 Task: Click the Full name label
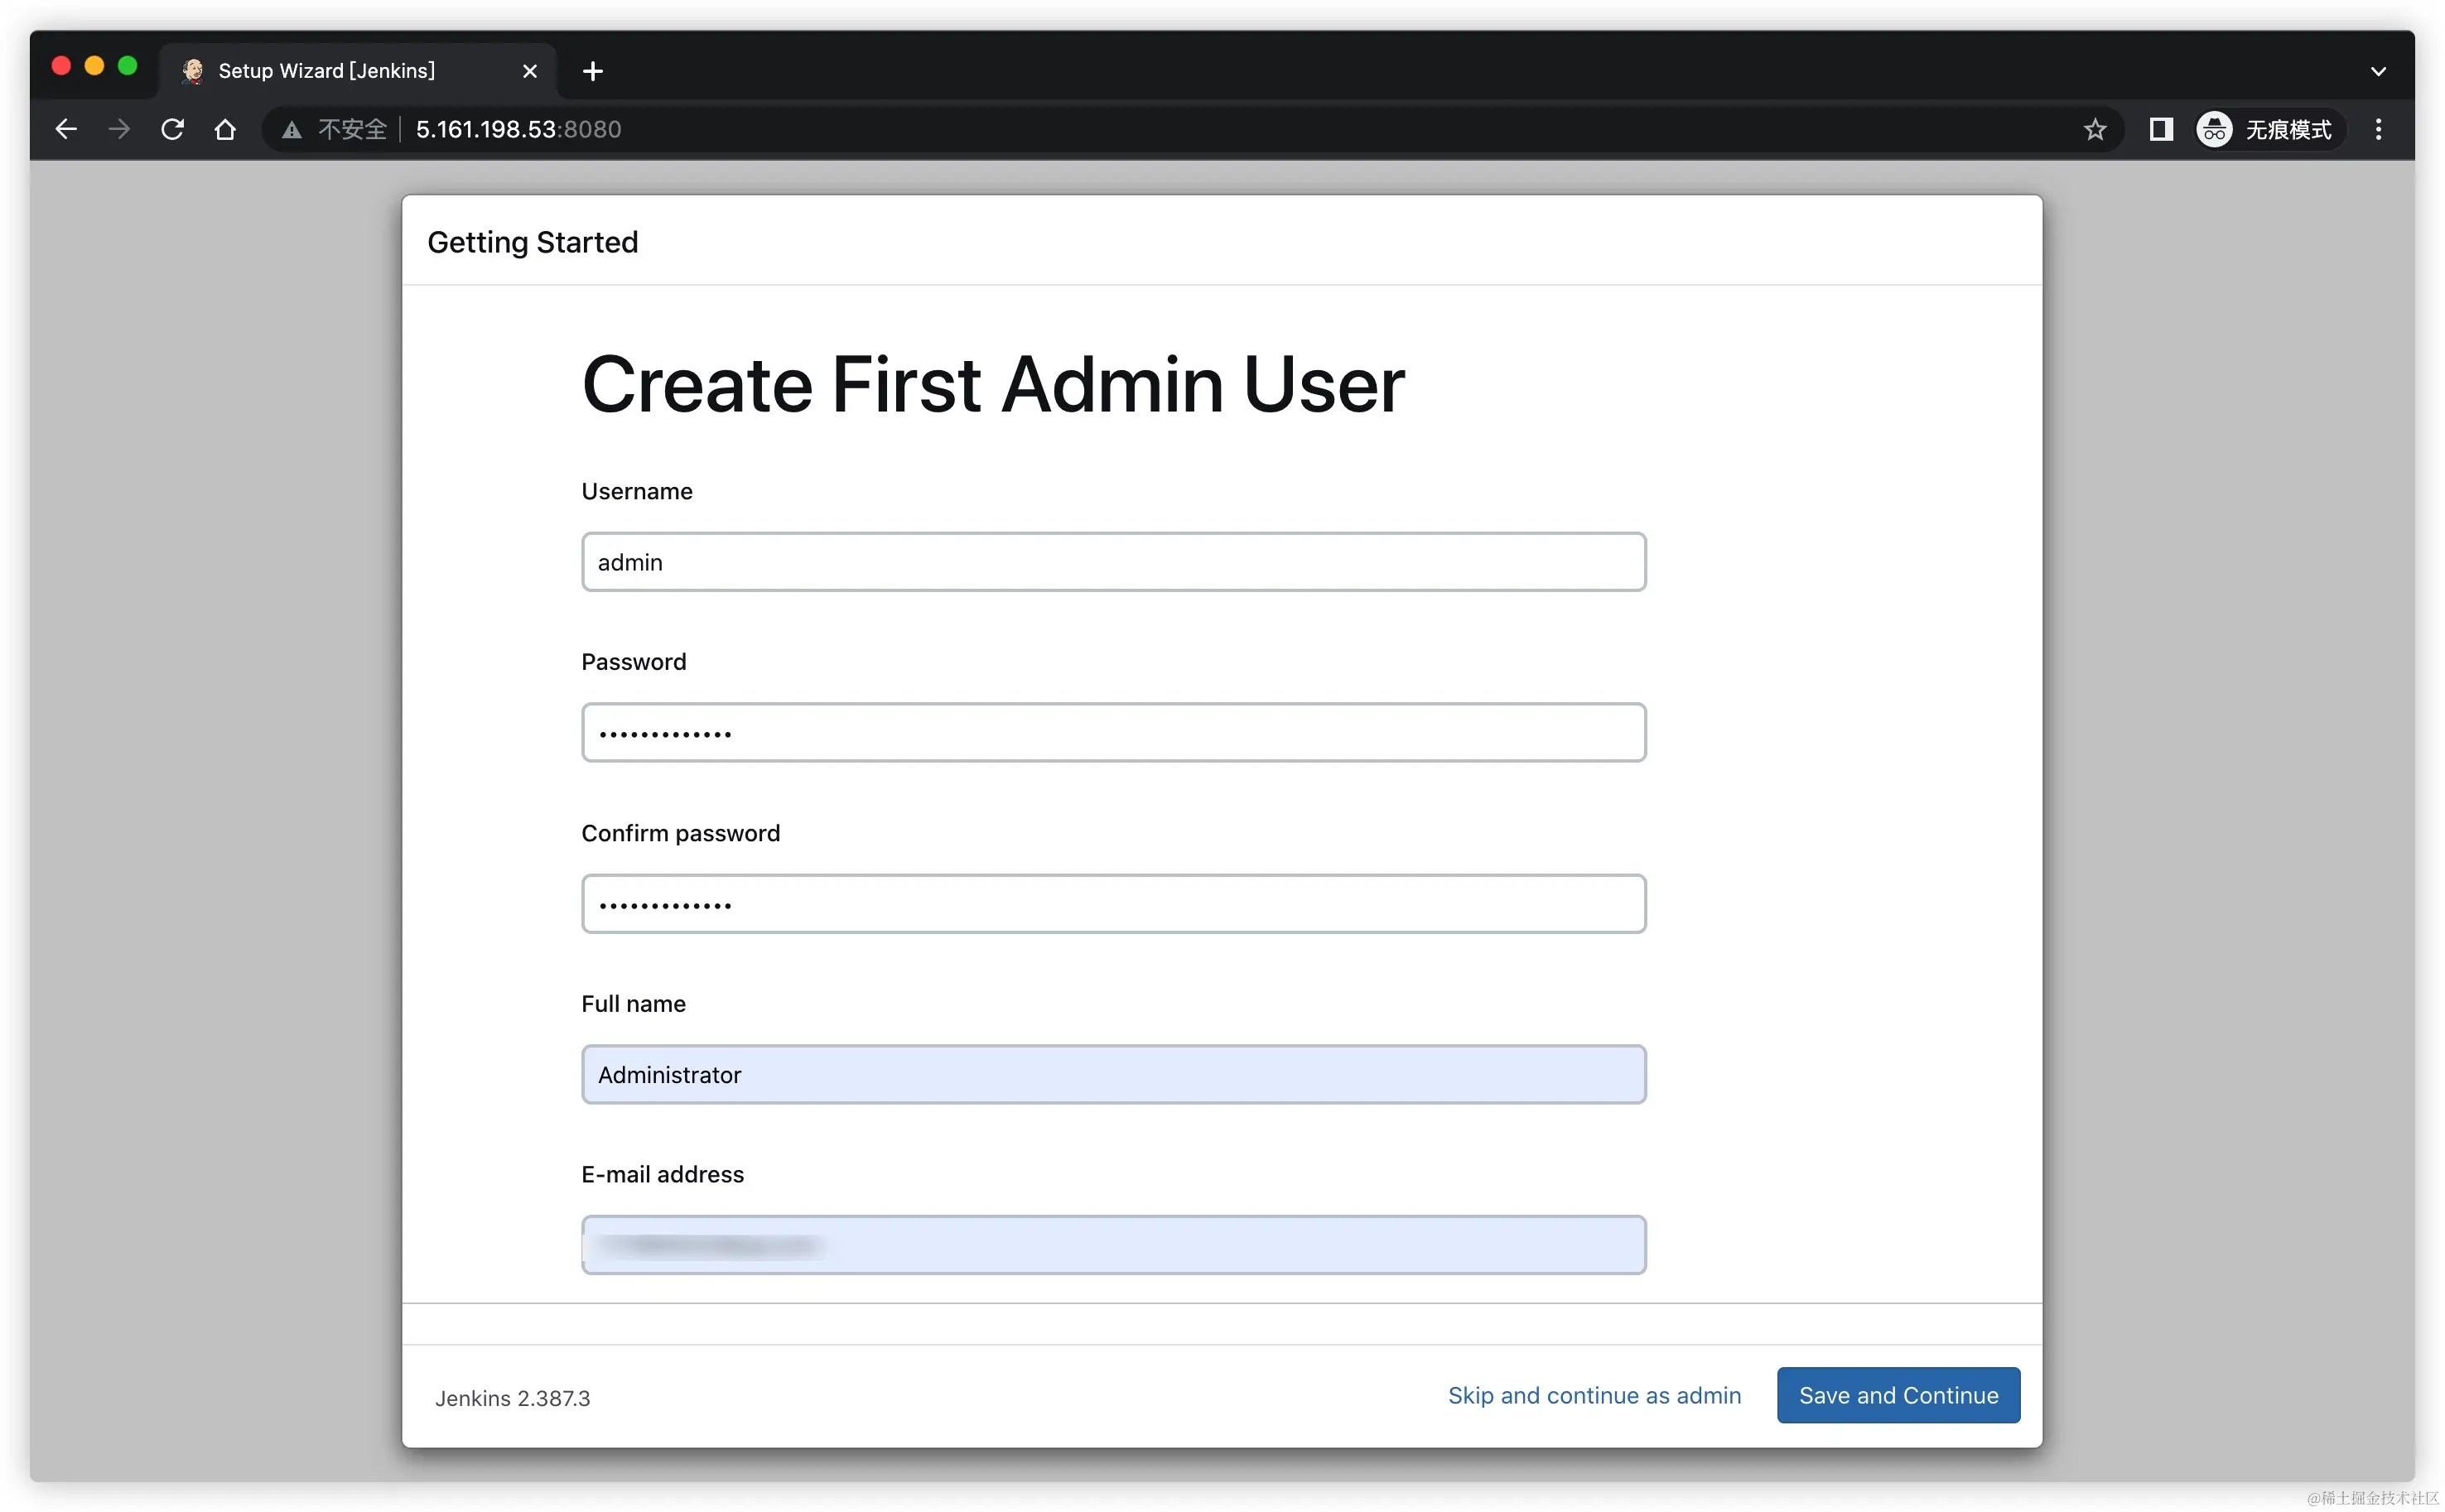(x=634, y=1004)
